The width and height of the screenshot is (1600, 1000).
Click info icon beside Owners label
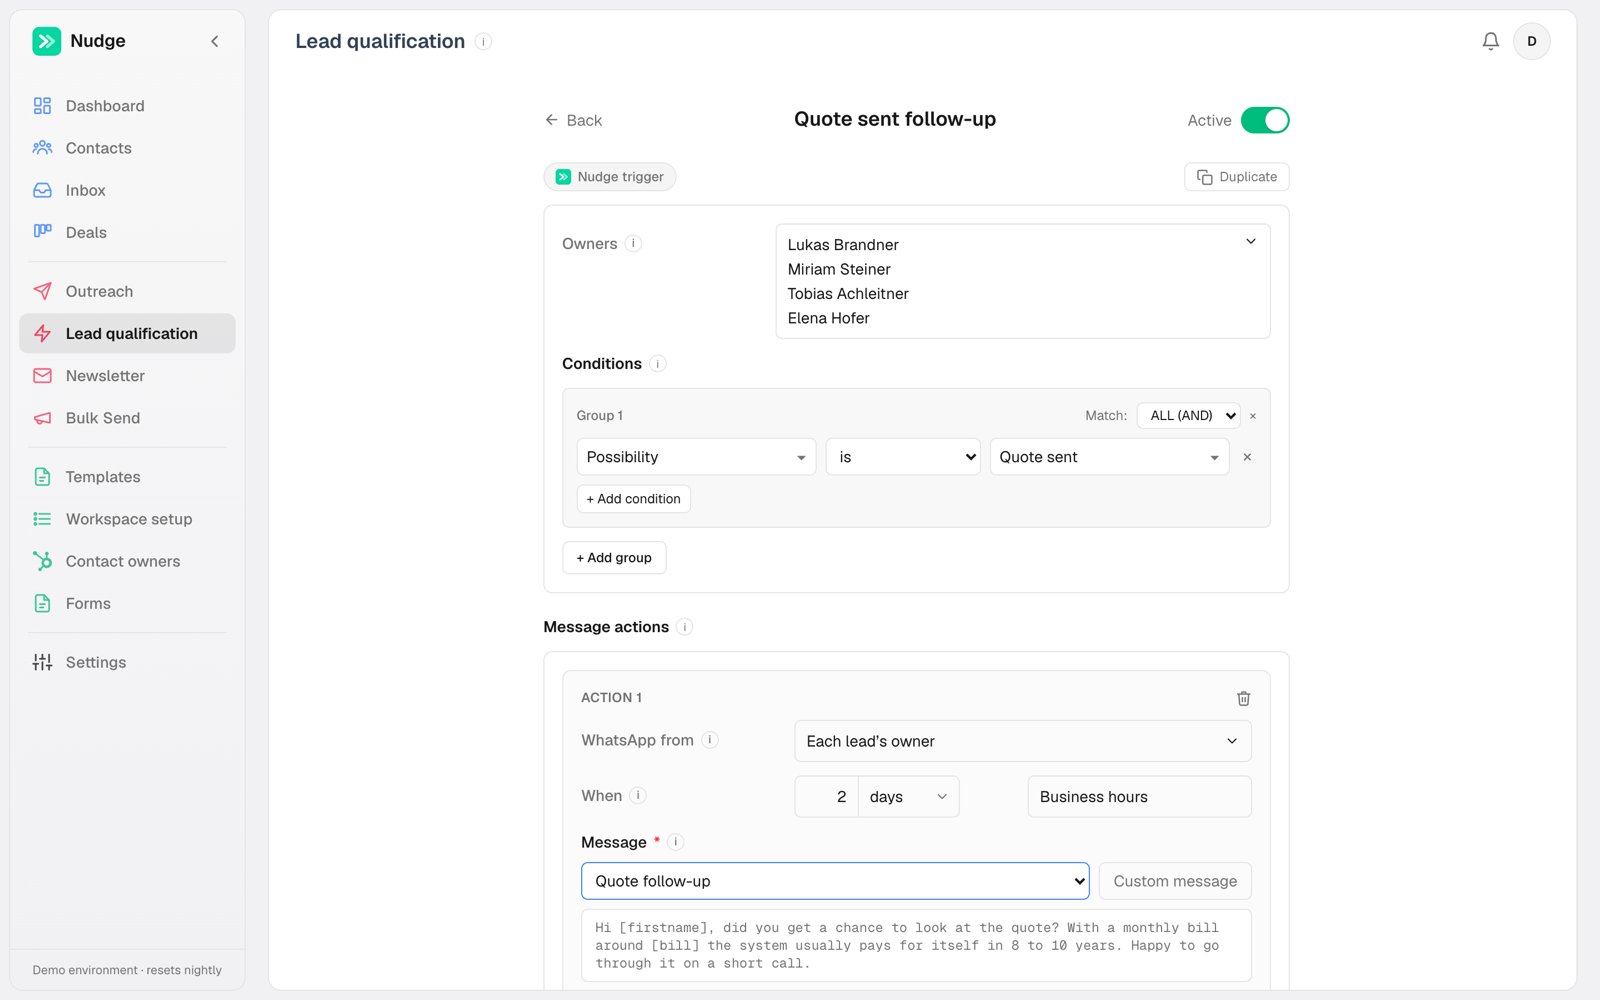(633, 243)
